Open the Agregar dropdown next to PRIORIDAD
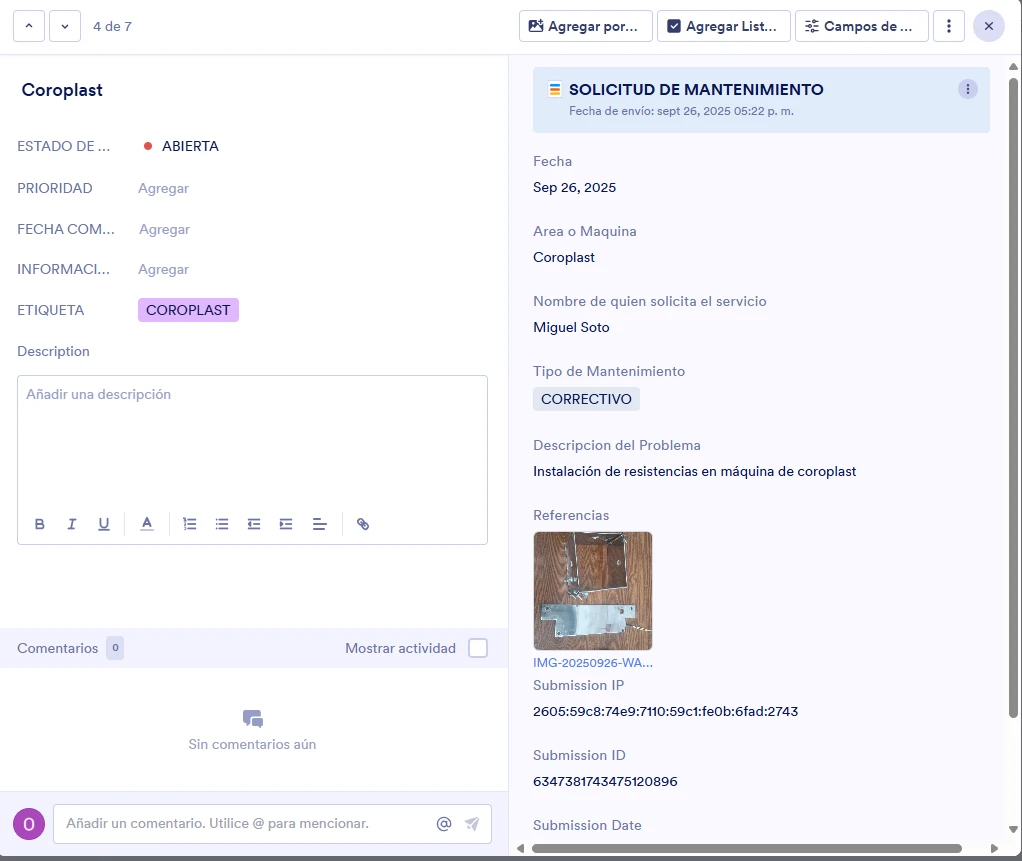1022x861 pixels. [x=163, y=188]
